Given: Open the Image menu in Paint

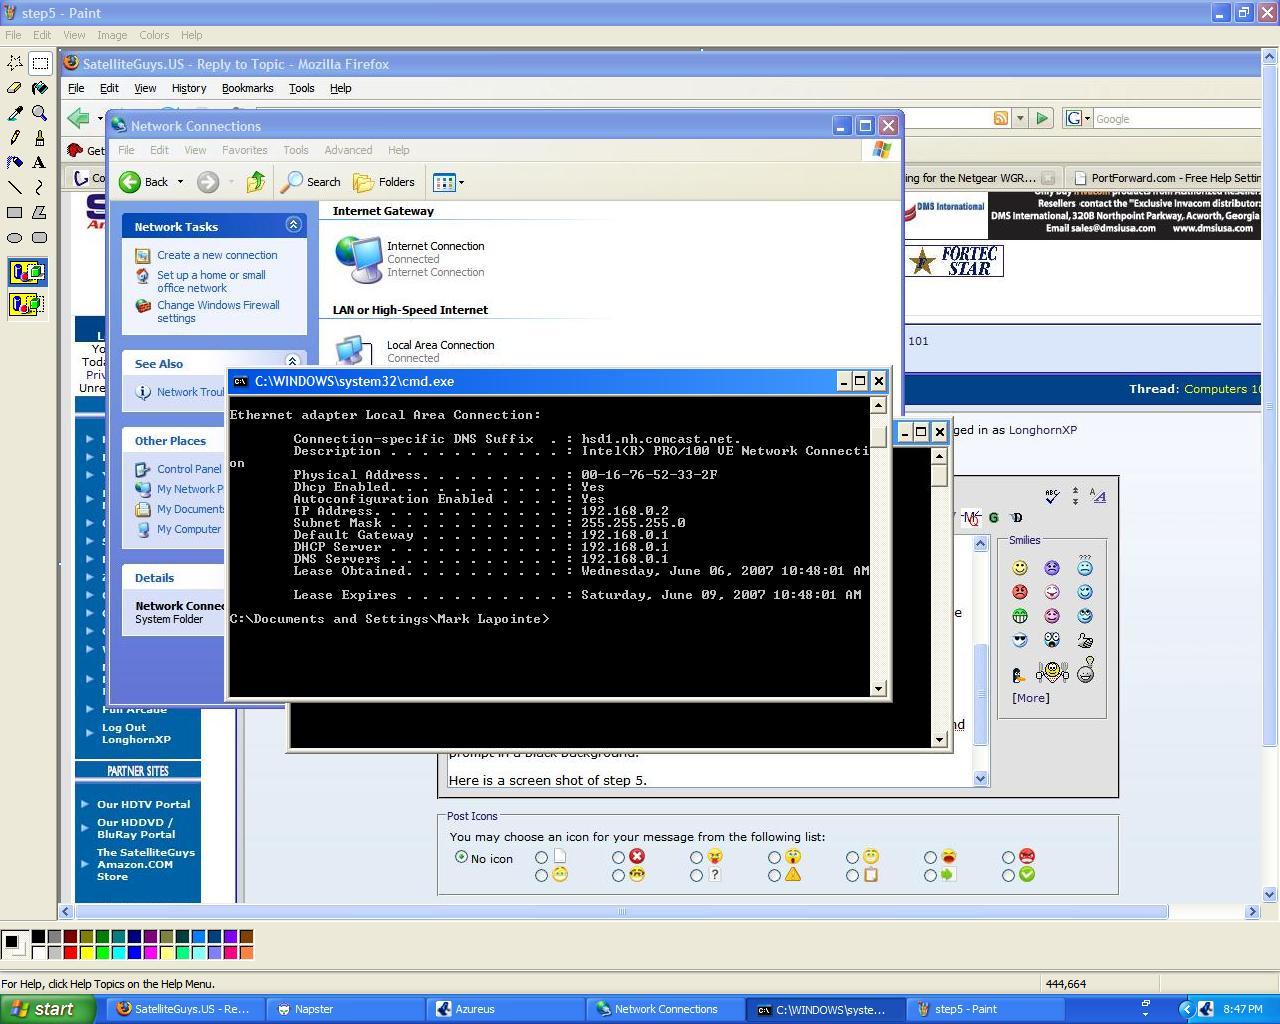Looking at the screenshot, I should (111, 35).
